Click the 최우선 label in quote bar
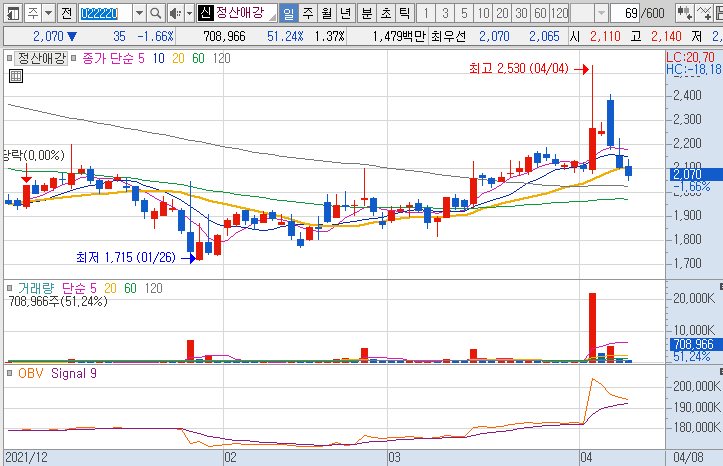This screenshot has width=723, height=466. [448, 36]
